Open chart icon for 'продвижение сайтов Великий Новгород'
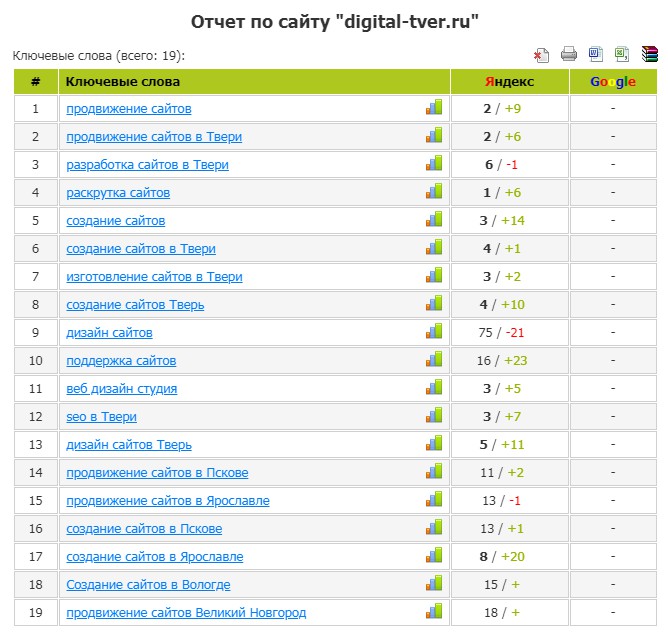The image size is (668, 636). tap(434, 612)
